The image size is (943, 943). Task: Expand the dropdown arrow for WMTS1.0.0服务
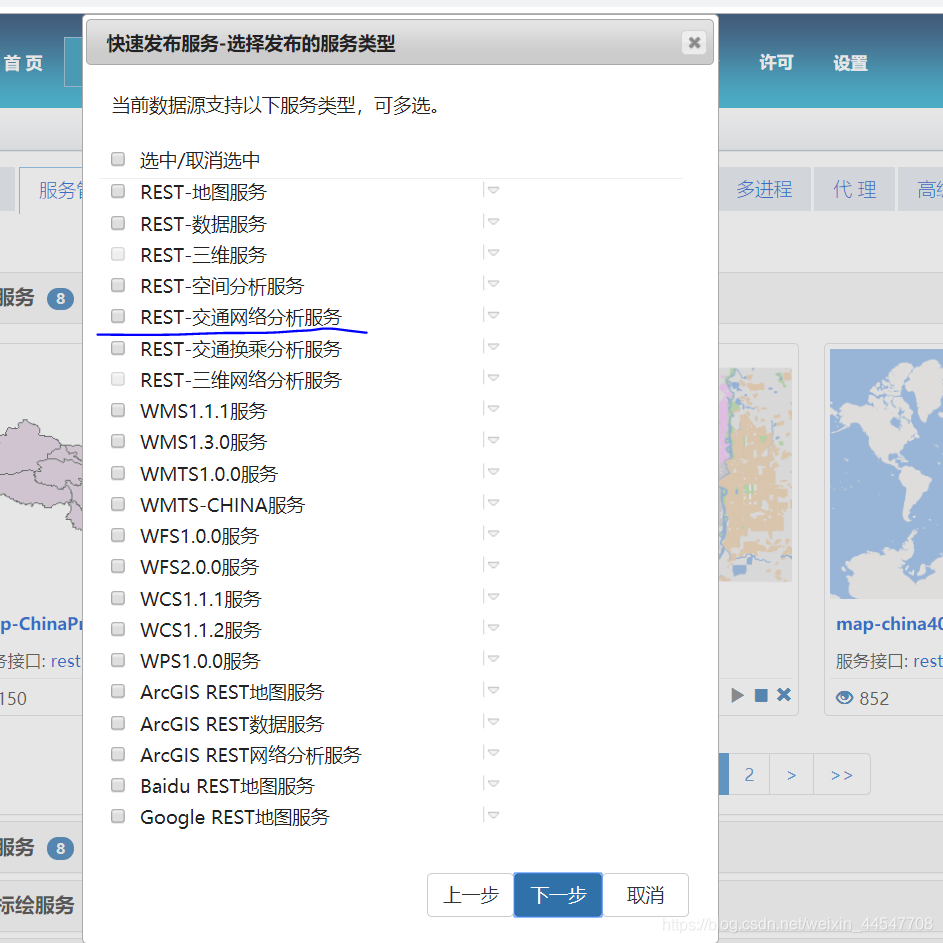(493, 471)
